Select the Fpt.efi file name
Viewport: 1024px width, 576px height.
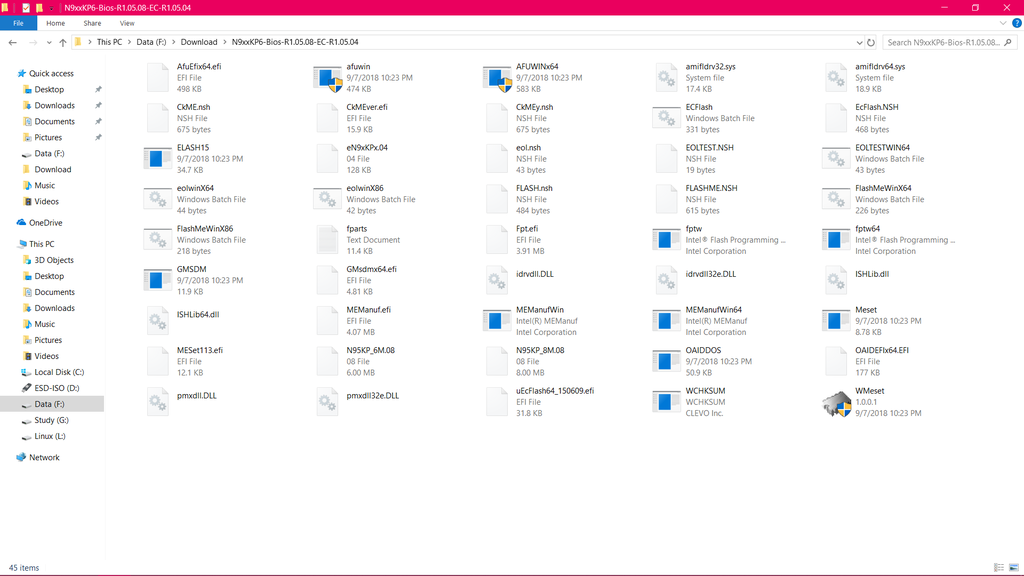point(527,229)
